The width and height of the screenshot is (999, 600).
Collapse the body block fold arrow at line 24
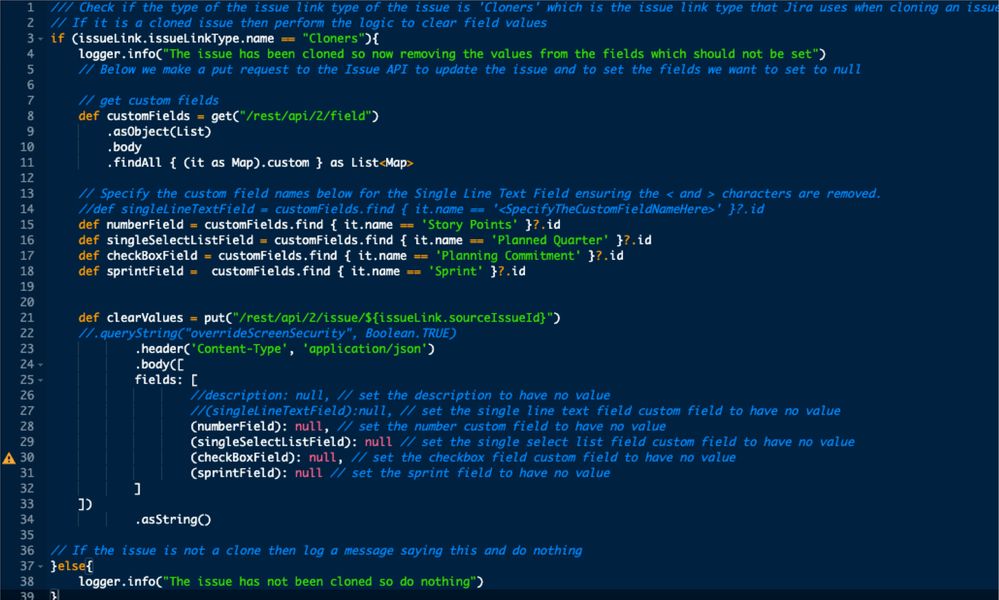(x=41, y=365)
